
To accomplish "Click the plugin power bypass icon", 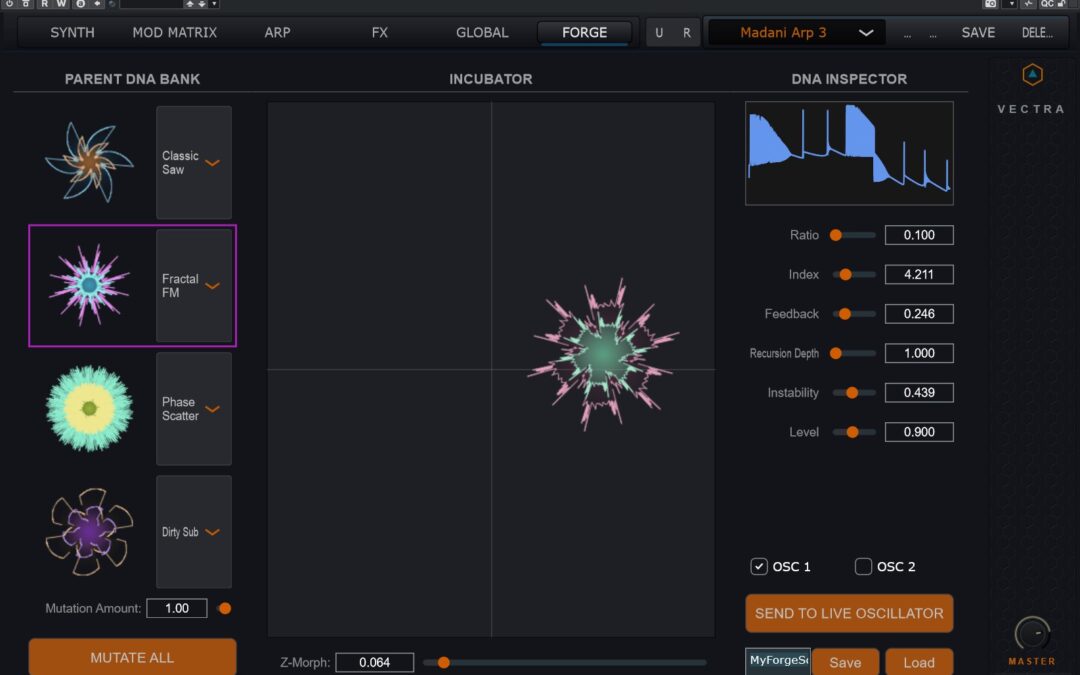I will (x=9, y=4).
